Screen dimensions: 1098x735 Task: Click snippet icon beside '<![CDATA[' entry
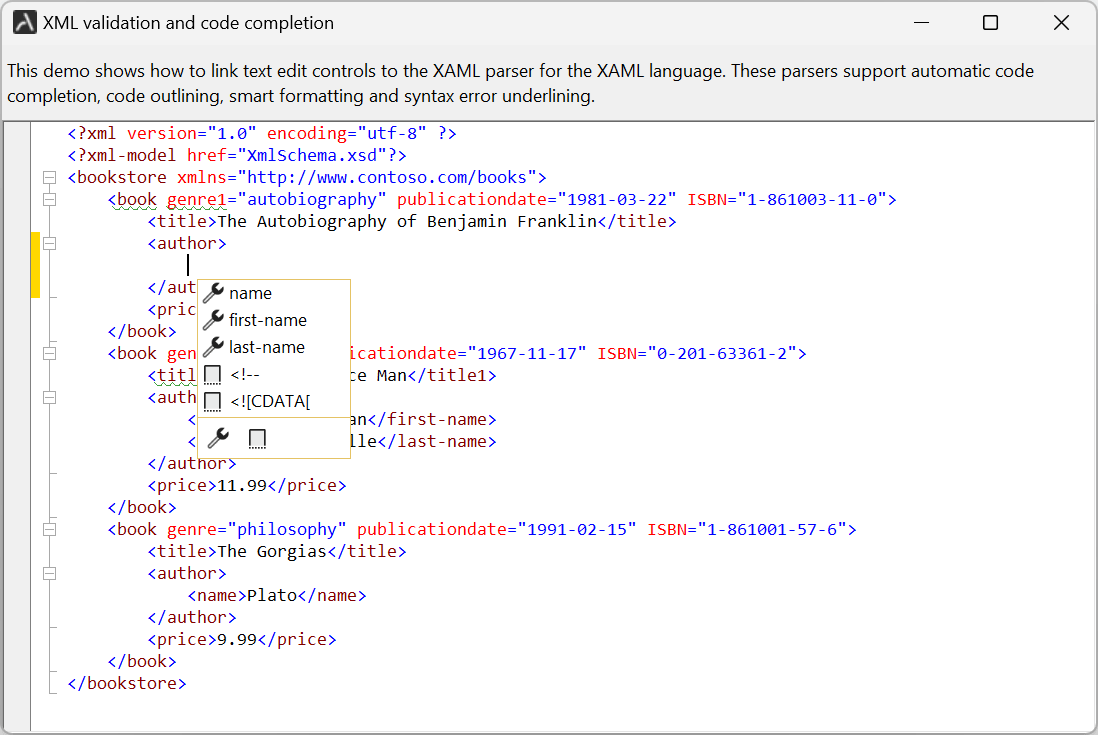point(212,402)
